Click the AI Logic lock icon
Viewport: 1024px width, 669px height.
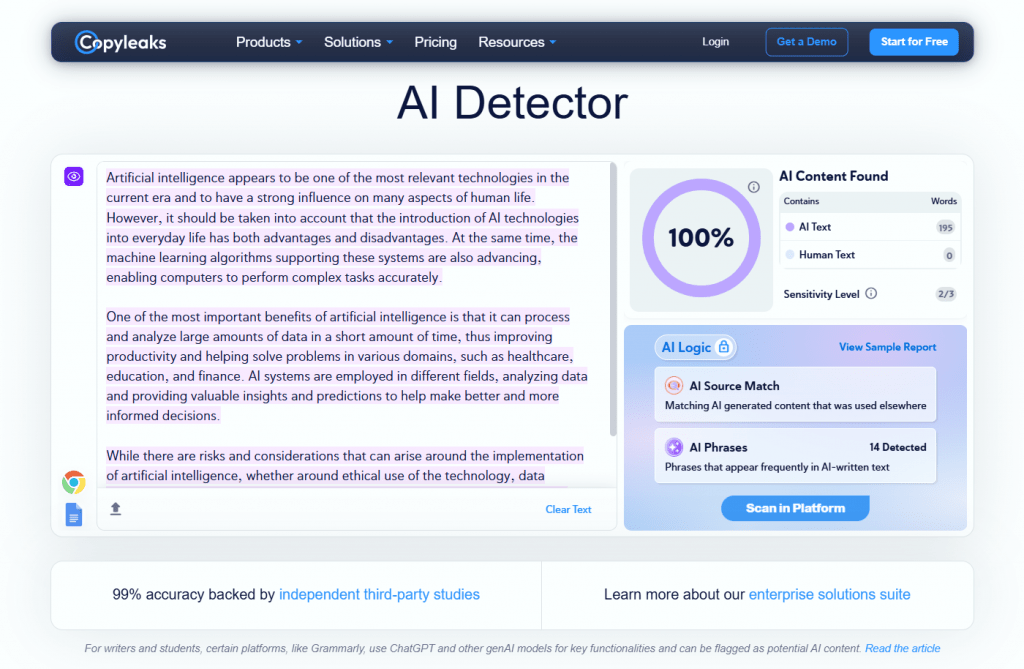click(x=724, y=347)
